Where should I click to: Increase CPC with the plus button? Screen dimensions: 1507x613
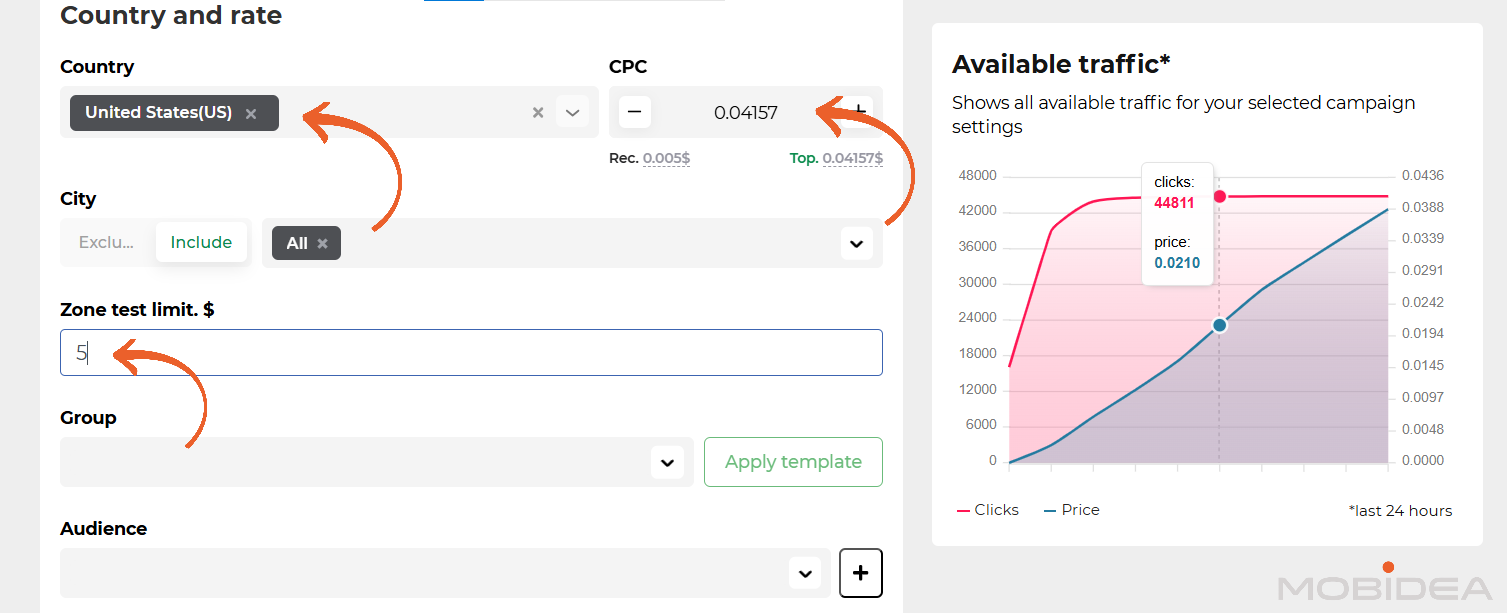click(859, 110)
